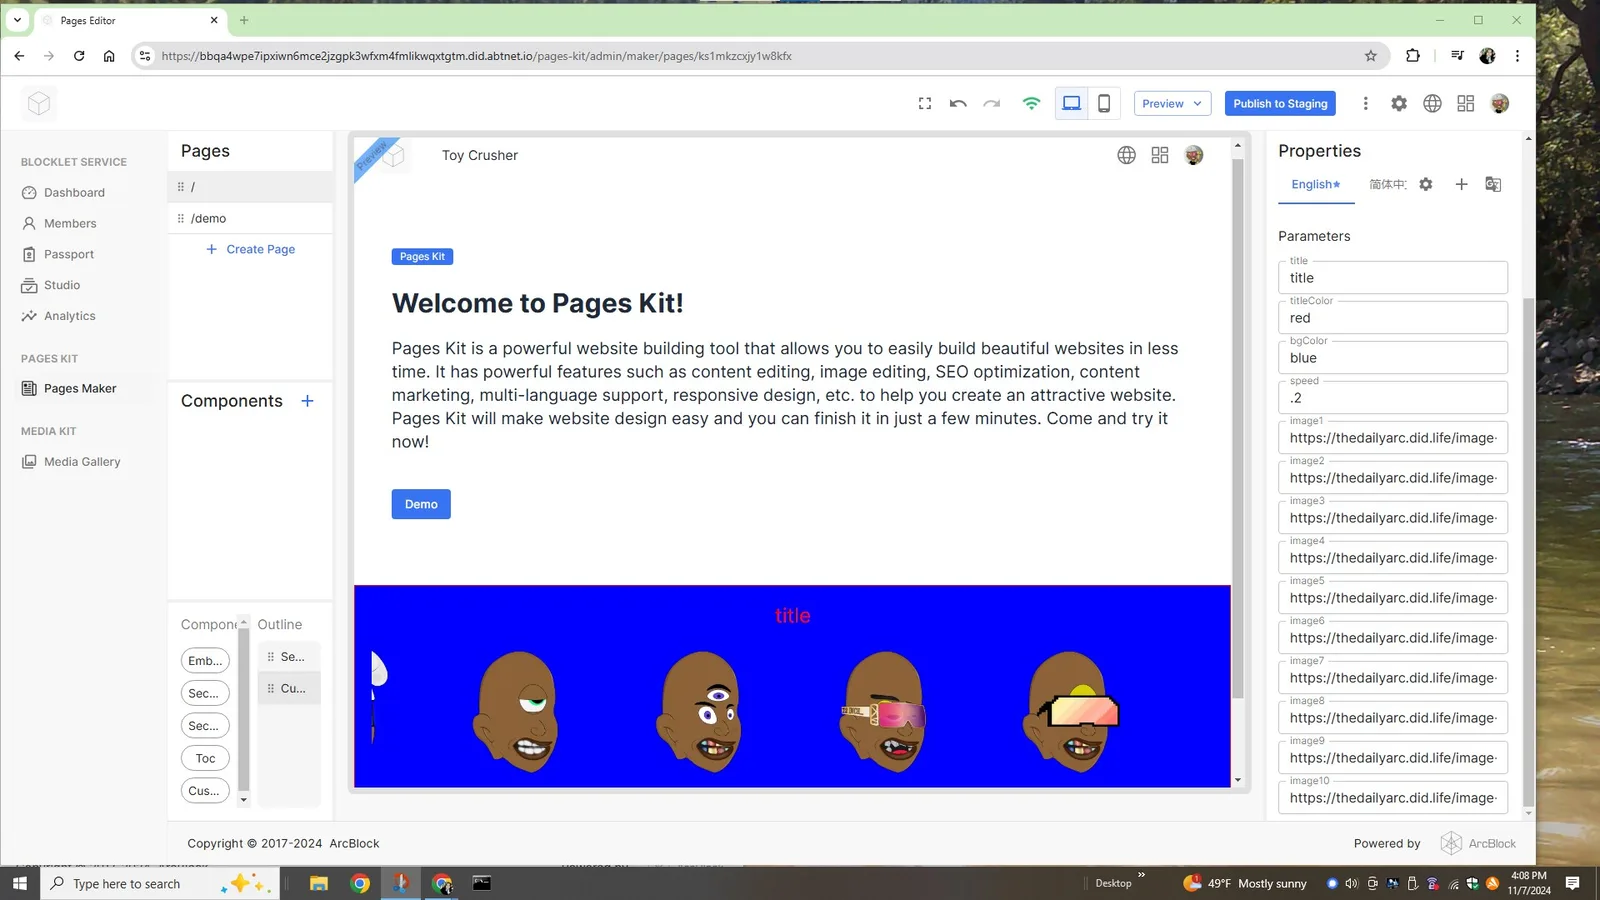Open settings gear in top toolbar

[1399, 103]
